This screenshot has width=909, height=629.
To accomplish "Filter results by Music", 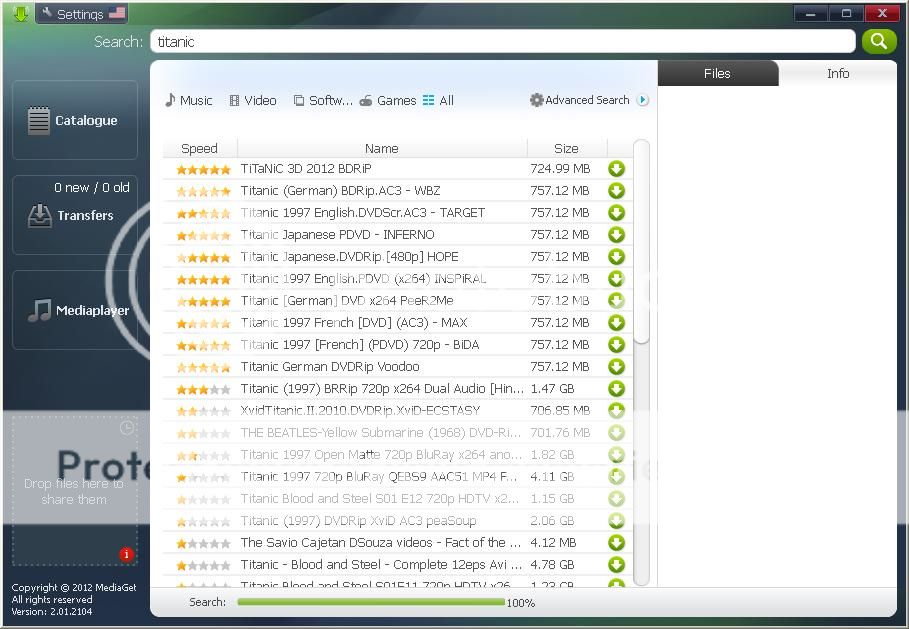I will click(x=188, y=100).
